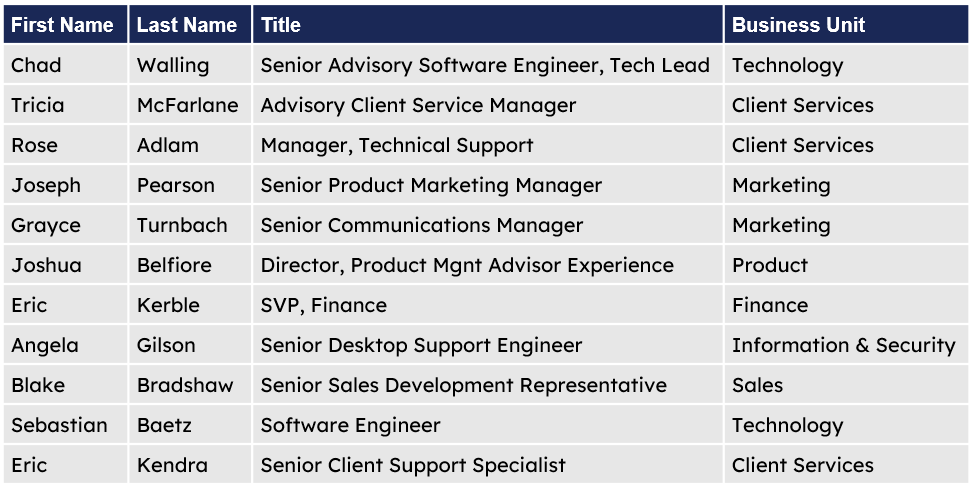Click the First Name column header
The height and width of the screenshot is (488, 972).
tap(66, 24)
